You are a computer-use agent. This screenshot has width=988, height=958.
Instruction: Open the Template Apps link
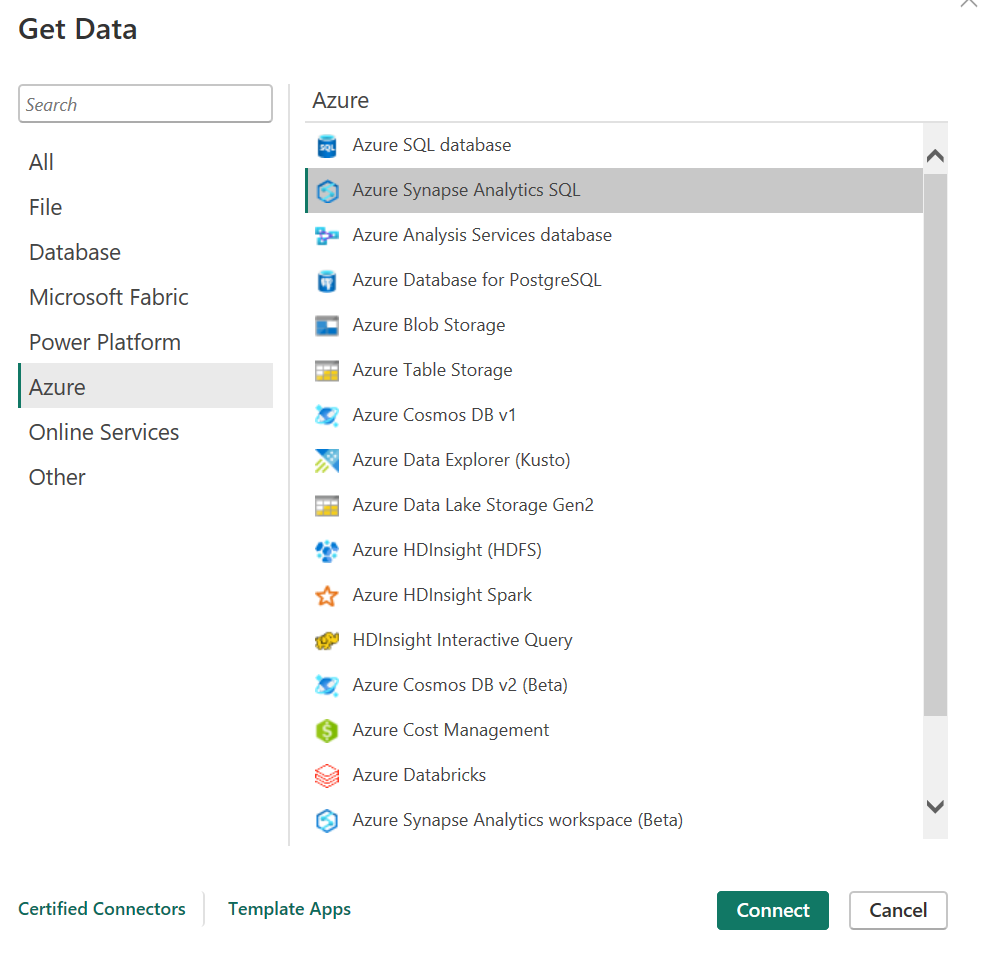(x=289, y=909)
